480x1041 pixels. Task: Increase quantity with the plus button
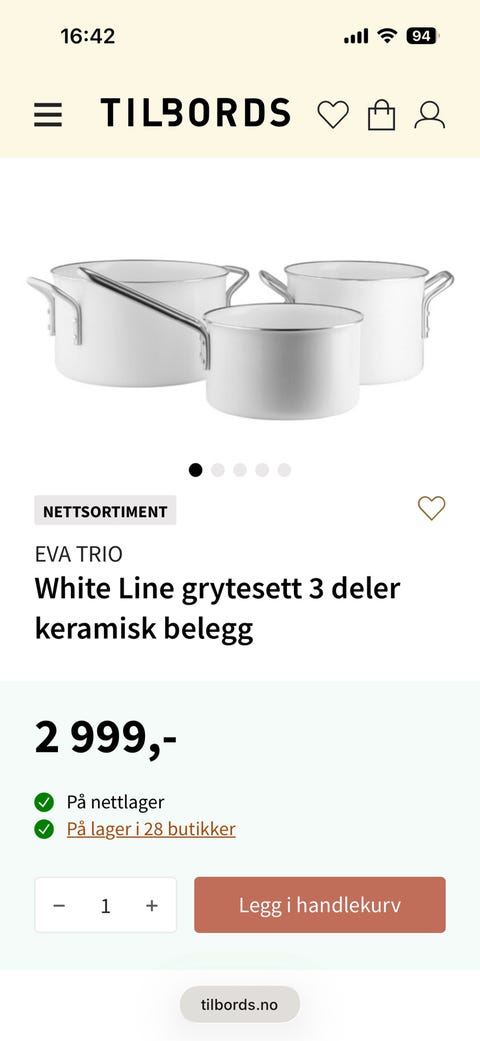pos(152,906)
